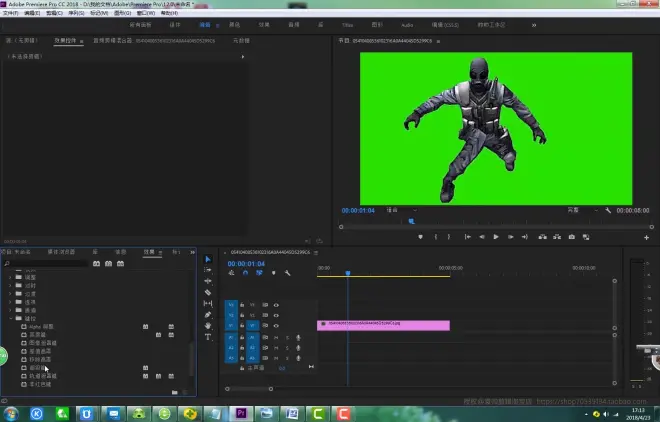This screenshot has height=422, width=660.
Task: Go to In point in Program monitor
Action: coord(468,237)
